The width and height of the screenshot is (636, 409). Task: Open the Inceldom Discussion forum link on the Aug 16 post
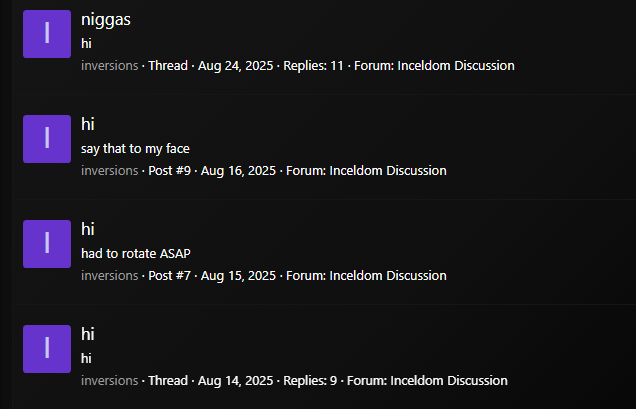click(388, 171)
